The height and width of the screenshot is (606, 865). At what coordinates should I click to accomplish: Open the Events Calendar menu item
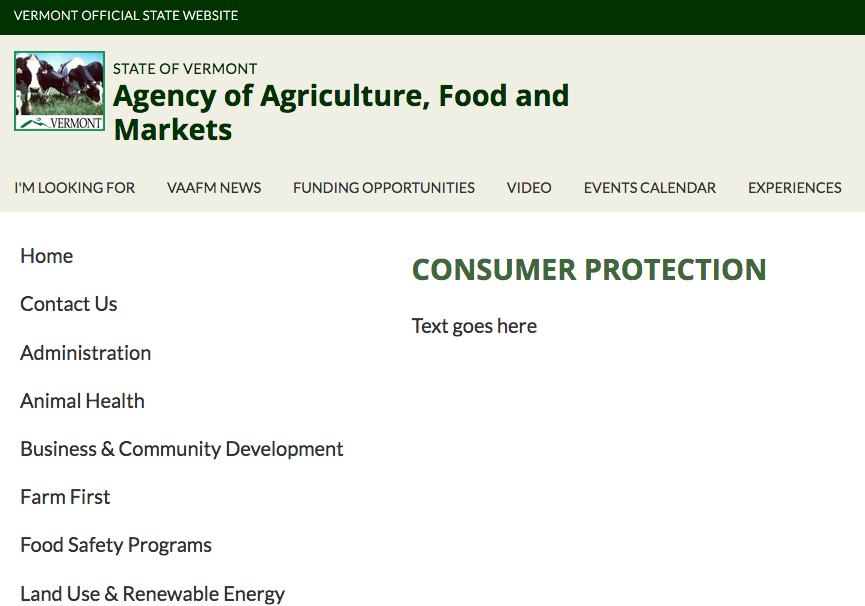point(650,187)
